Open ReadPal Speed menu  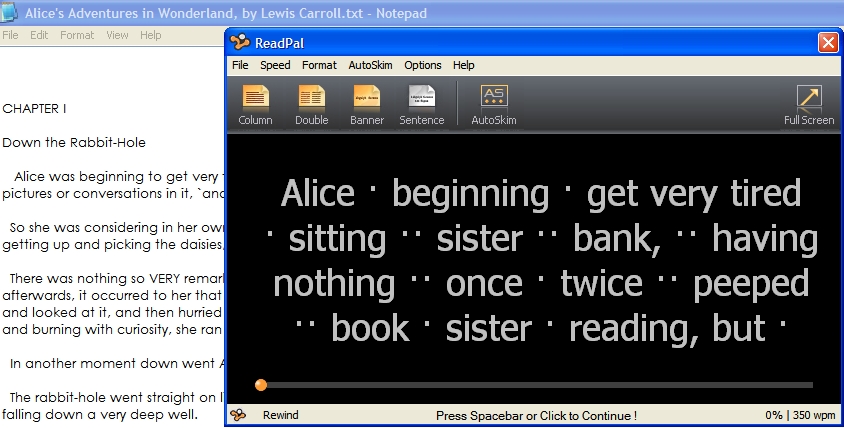[x=275, y=65]
